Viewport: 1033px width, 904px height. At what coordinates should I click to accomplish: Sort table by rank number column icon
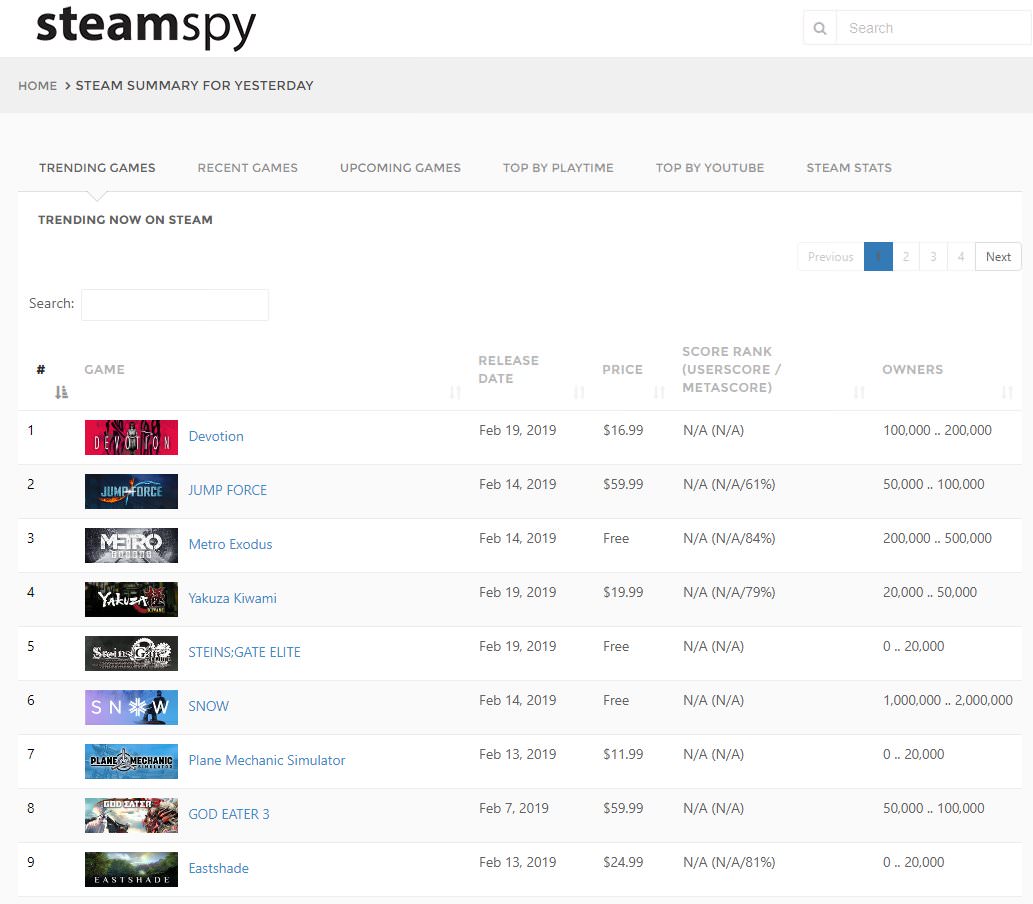click(x=62, y=392)
